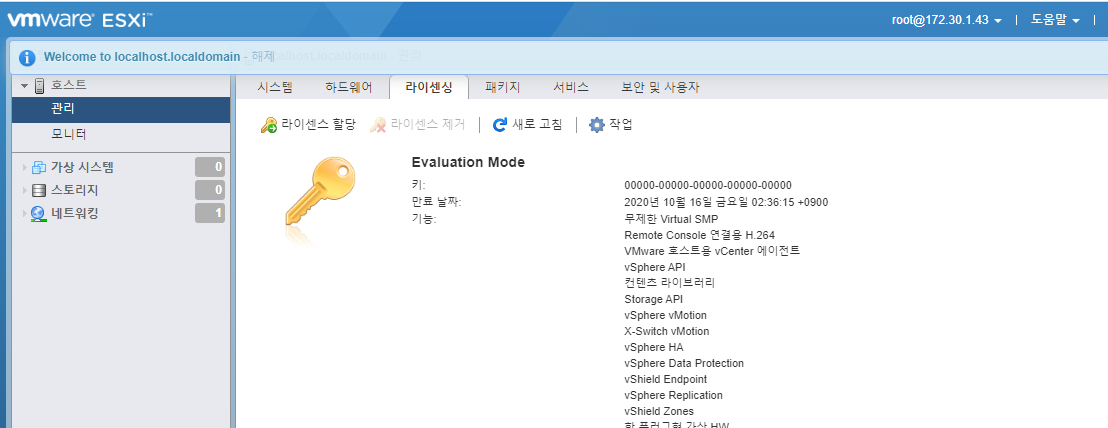Screen dimensions: 1108x428
Task: Click license key 00000-00000-00000-00000-00000
Action: tap(708, 186)
